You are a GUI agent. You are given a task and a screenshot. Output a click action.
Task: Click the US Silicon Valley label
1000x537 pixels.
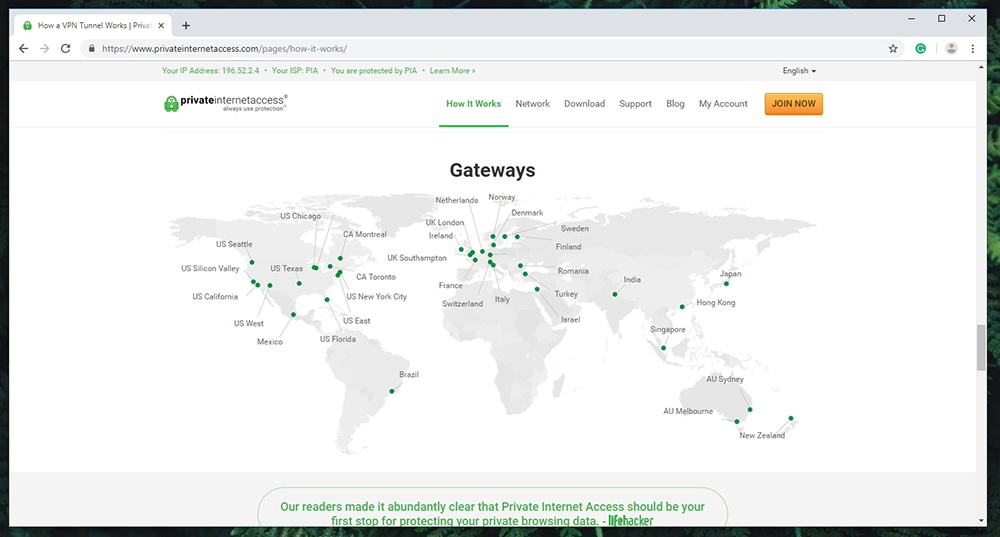click(x=210, y=268)
